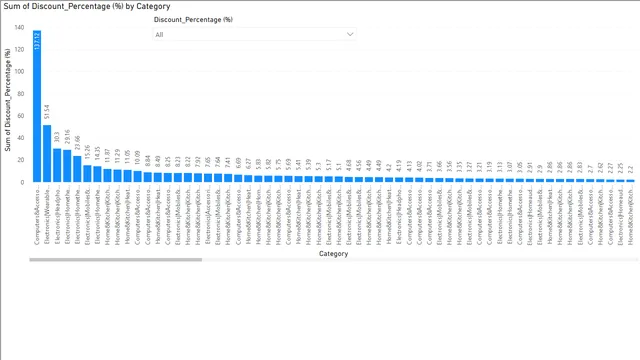Select the bar with value 11.87
Viewport: 640px width, 360px height.
click(x=107, y=176)
